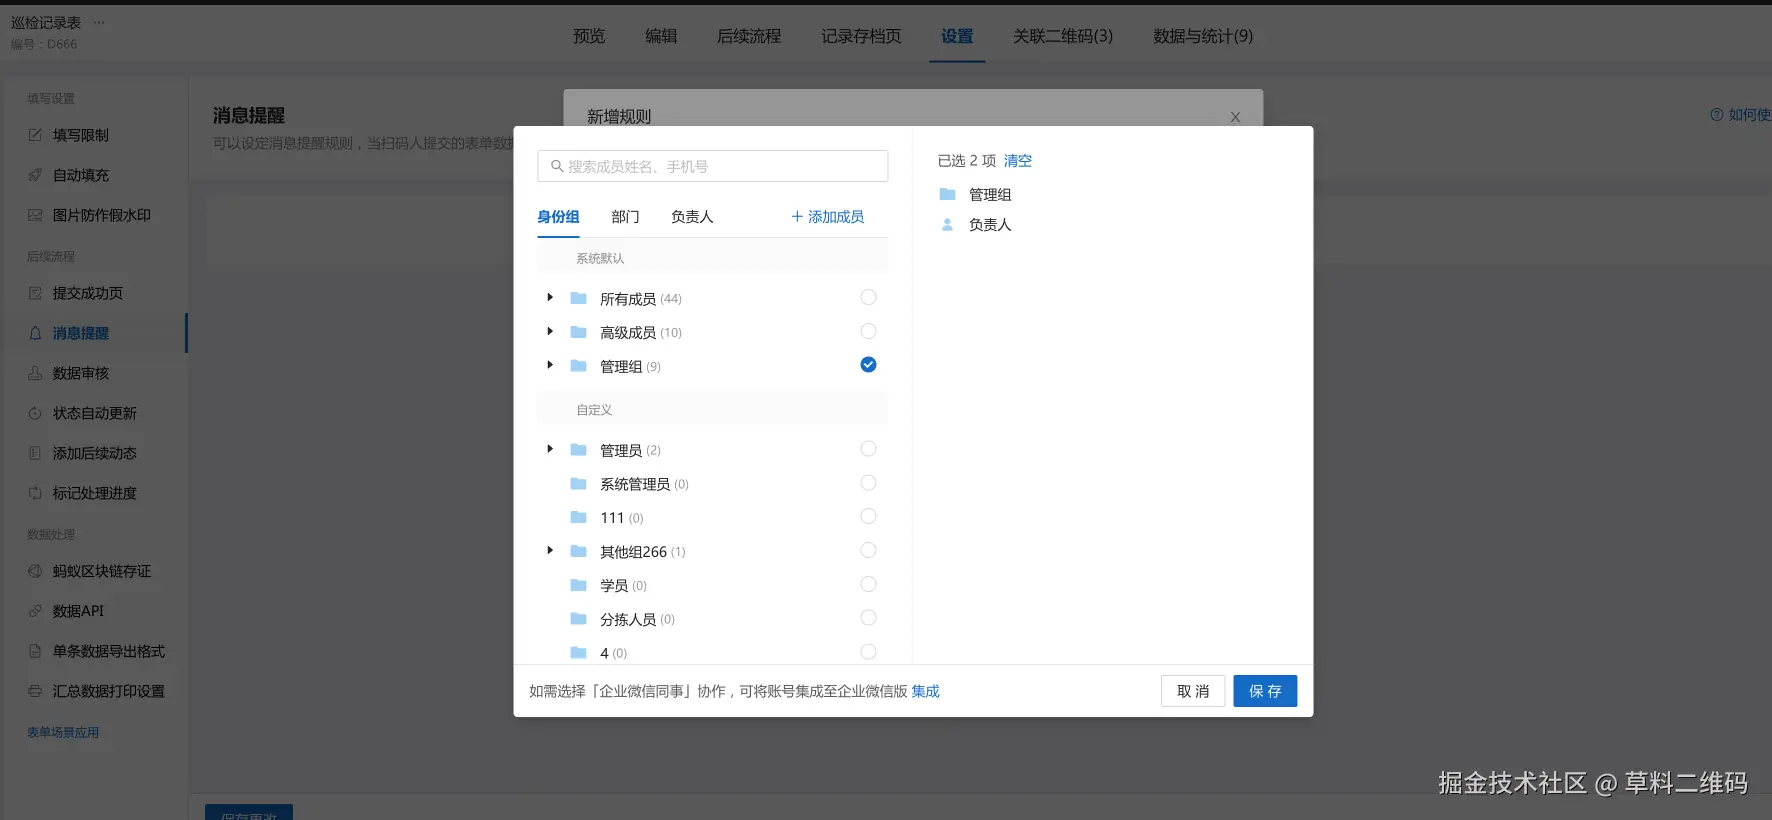Click the folder icon of 所有成员
This screenshot has width=1772, height=820.
[578, 298]
